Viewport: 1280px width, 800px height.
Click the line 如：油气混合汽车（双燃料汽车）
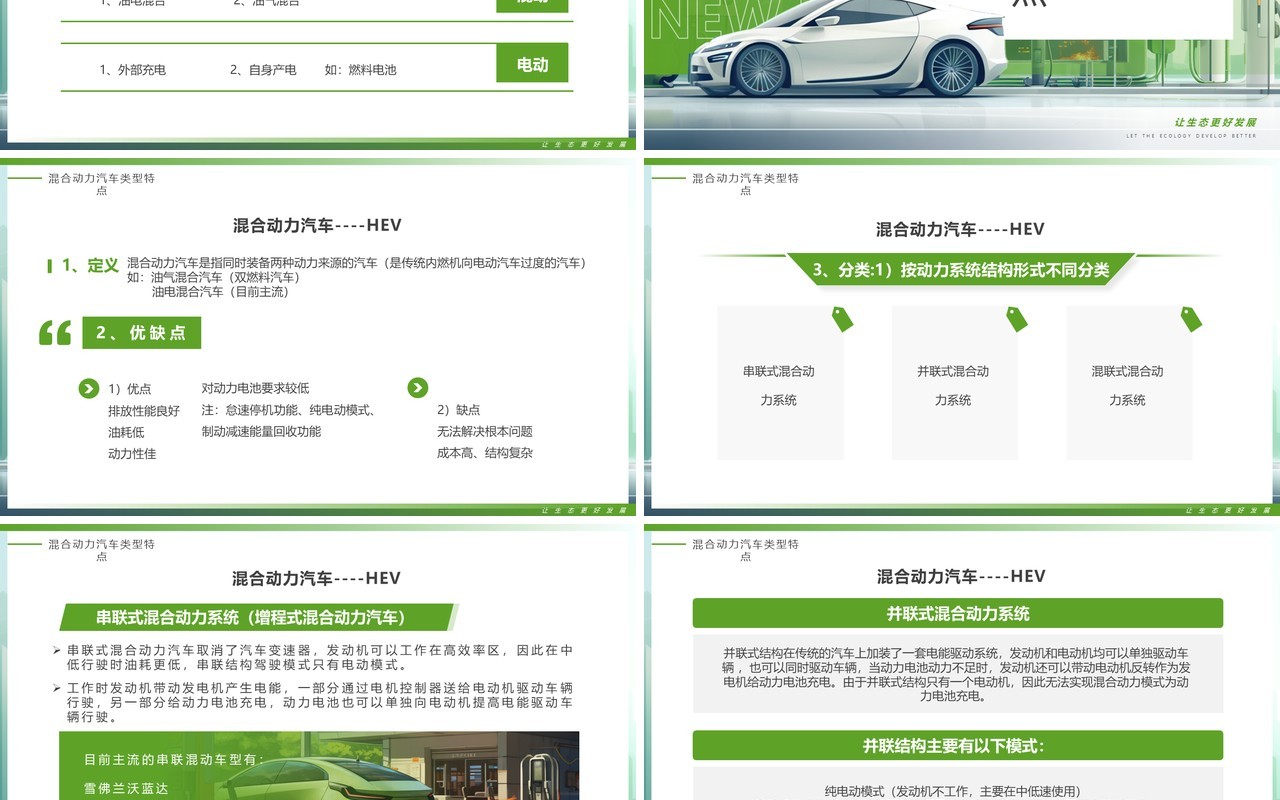[x=214, y=277]
